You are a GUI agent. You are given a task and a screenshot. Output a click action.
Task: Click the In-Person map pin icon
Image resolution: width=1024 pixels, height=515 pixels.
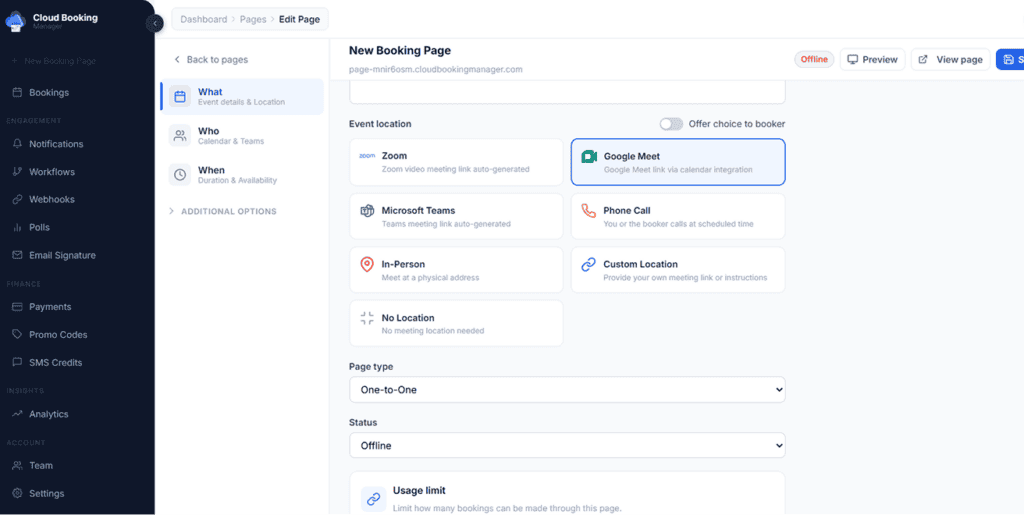click(367, 265)
